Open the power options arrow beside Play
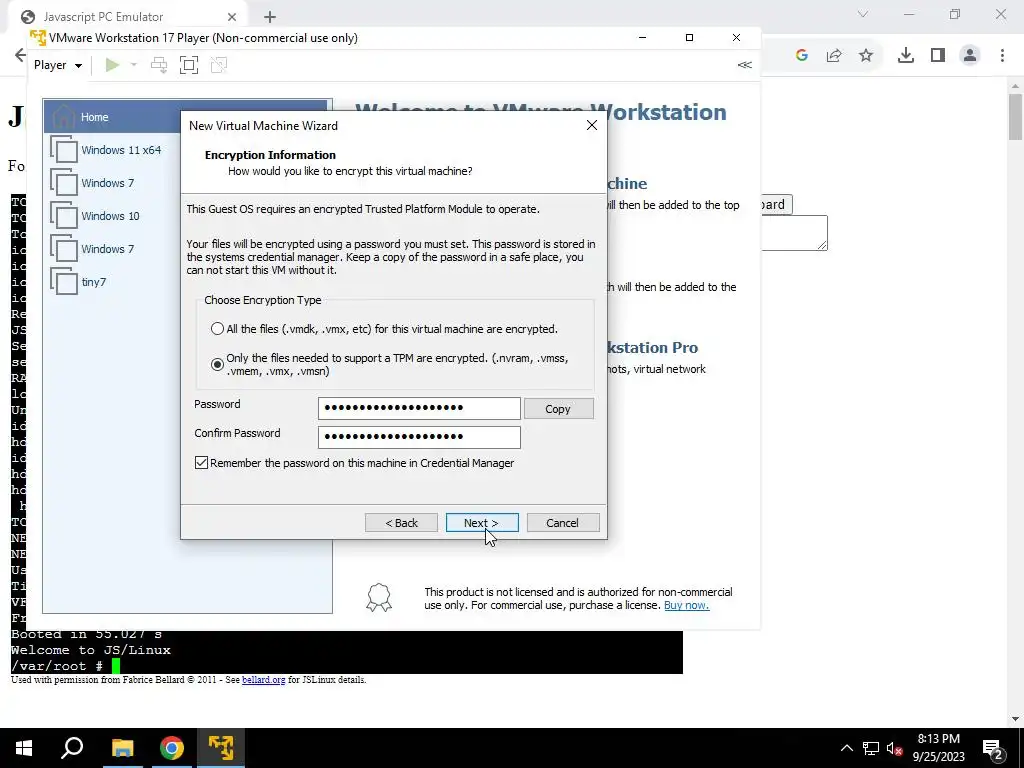1024x768 pixels. coord(134,65)
